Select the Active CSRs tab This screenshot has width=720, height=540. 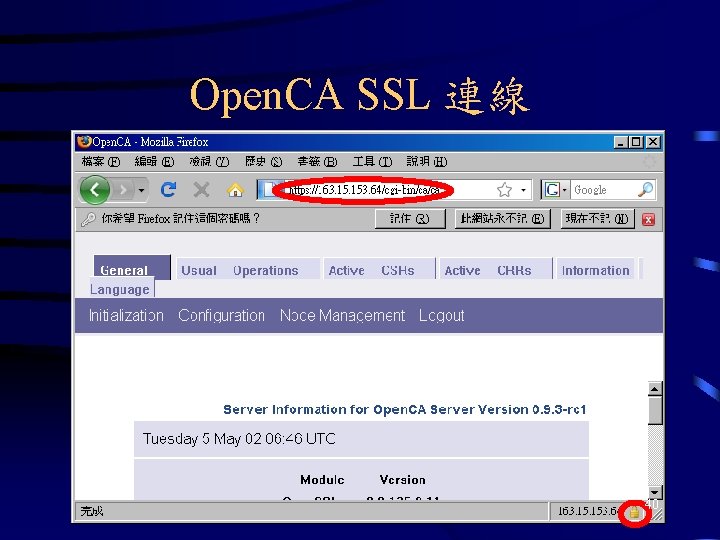pyautogui.click(x=379, y=270)
